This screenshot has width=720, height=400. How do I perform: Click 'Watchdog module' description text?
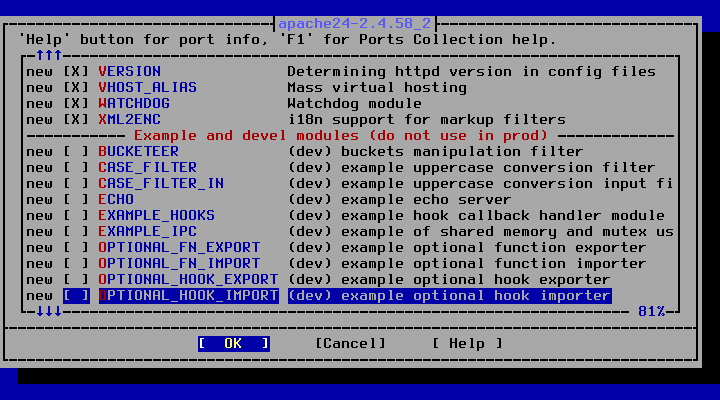354,104
